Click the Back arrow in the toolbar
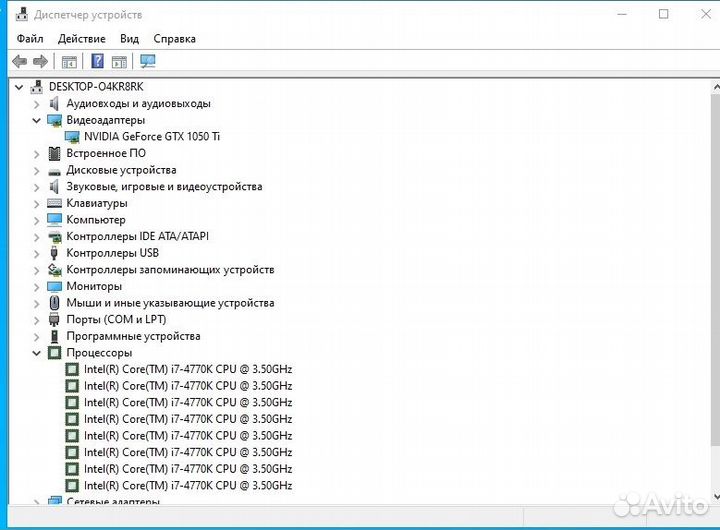The image size is (720, 530). (19, 61)
